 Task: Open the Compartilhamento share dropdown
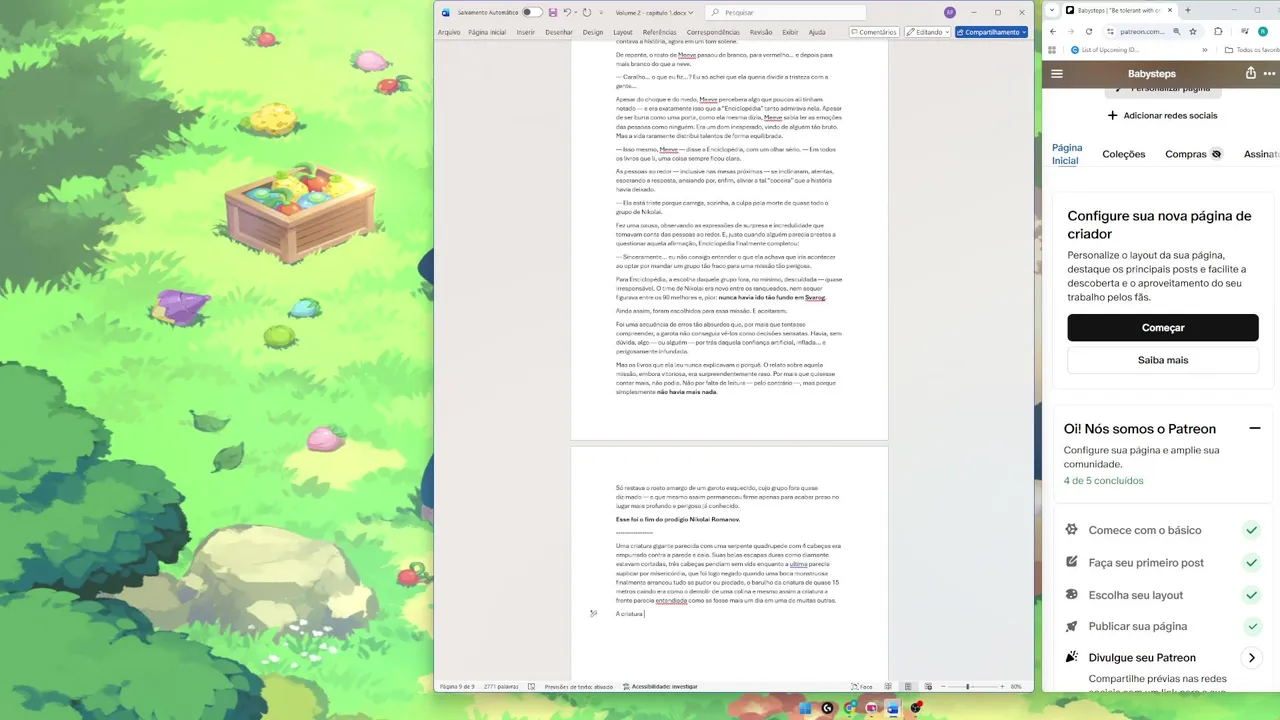coord(991,32)
